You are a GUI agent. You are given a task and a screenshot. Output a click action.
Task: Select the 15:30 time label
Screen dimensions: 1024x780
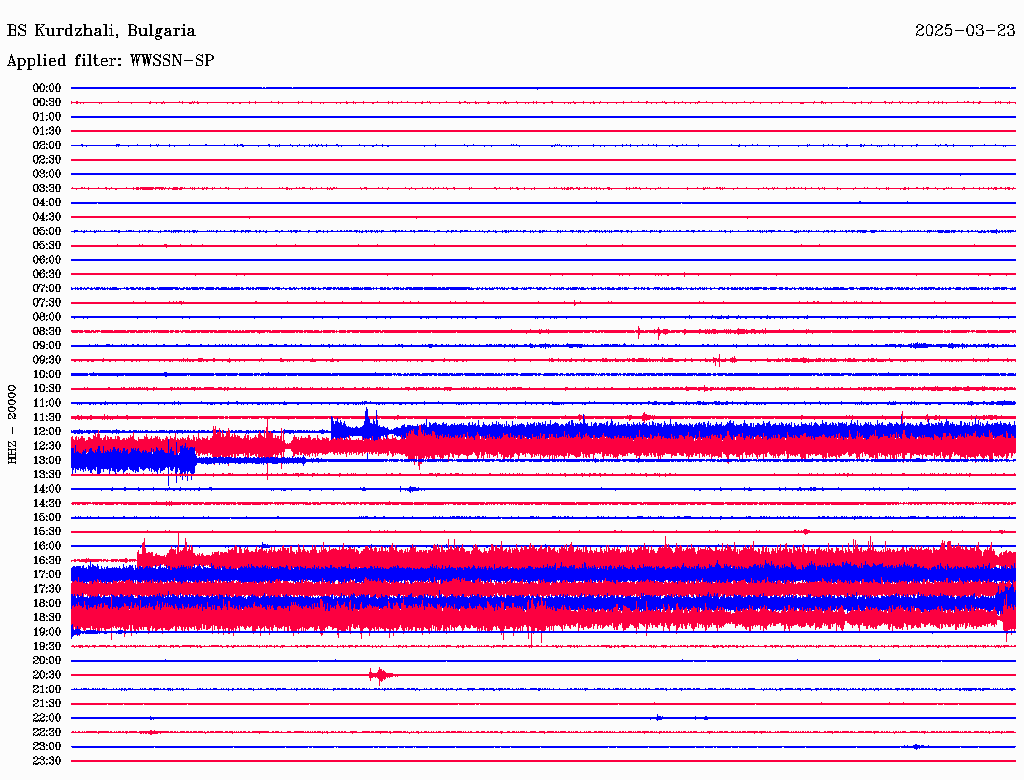click(47, 532)
